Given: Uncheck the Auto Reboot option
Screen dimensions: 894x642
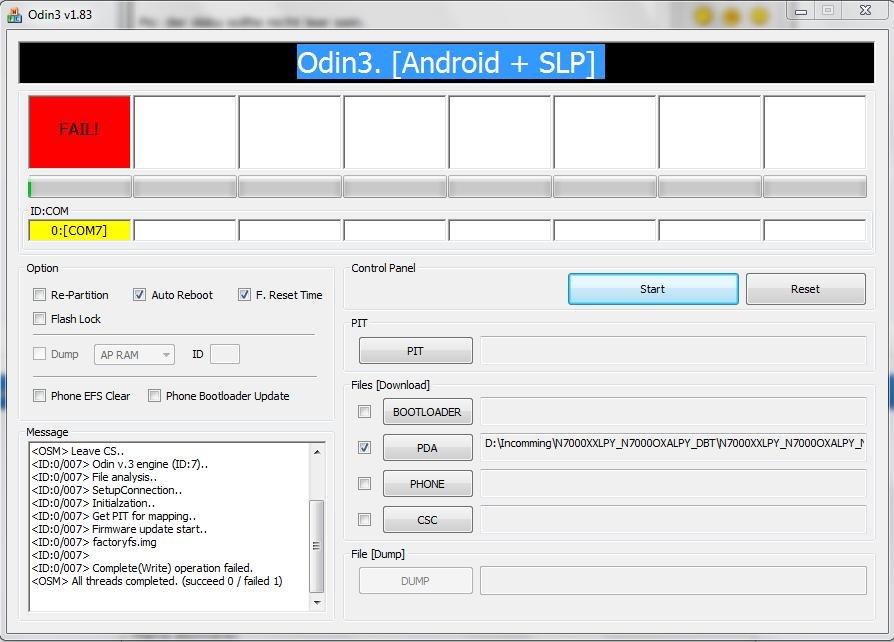Looking at the screenshot, I should (x=139, y=295).
